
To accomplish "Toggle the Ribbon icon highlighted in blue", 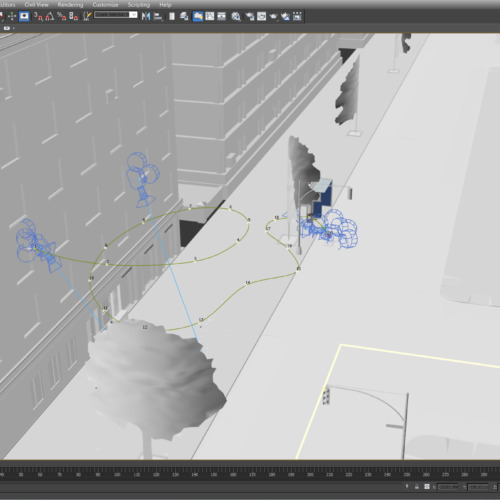I will (198, 16).
